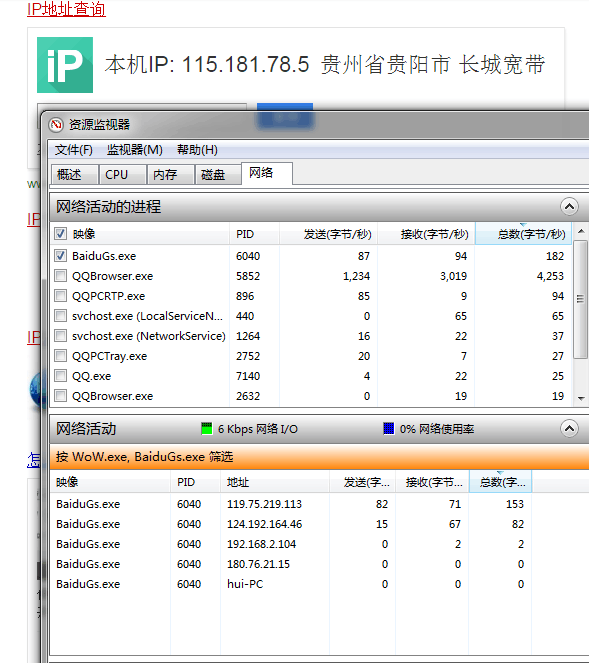Switch to the 磁盘 tab
This screenshot has height=663, width=589.
click(218, 175)
